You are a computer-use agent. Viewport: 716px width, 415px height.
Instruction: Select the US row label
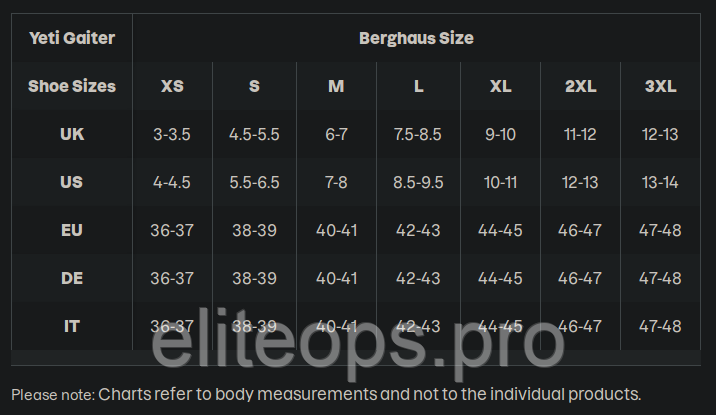coord(72,182)
